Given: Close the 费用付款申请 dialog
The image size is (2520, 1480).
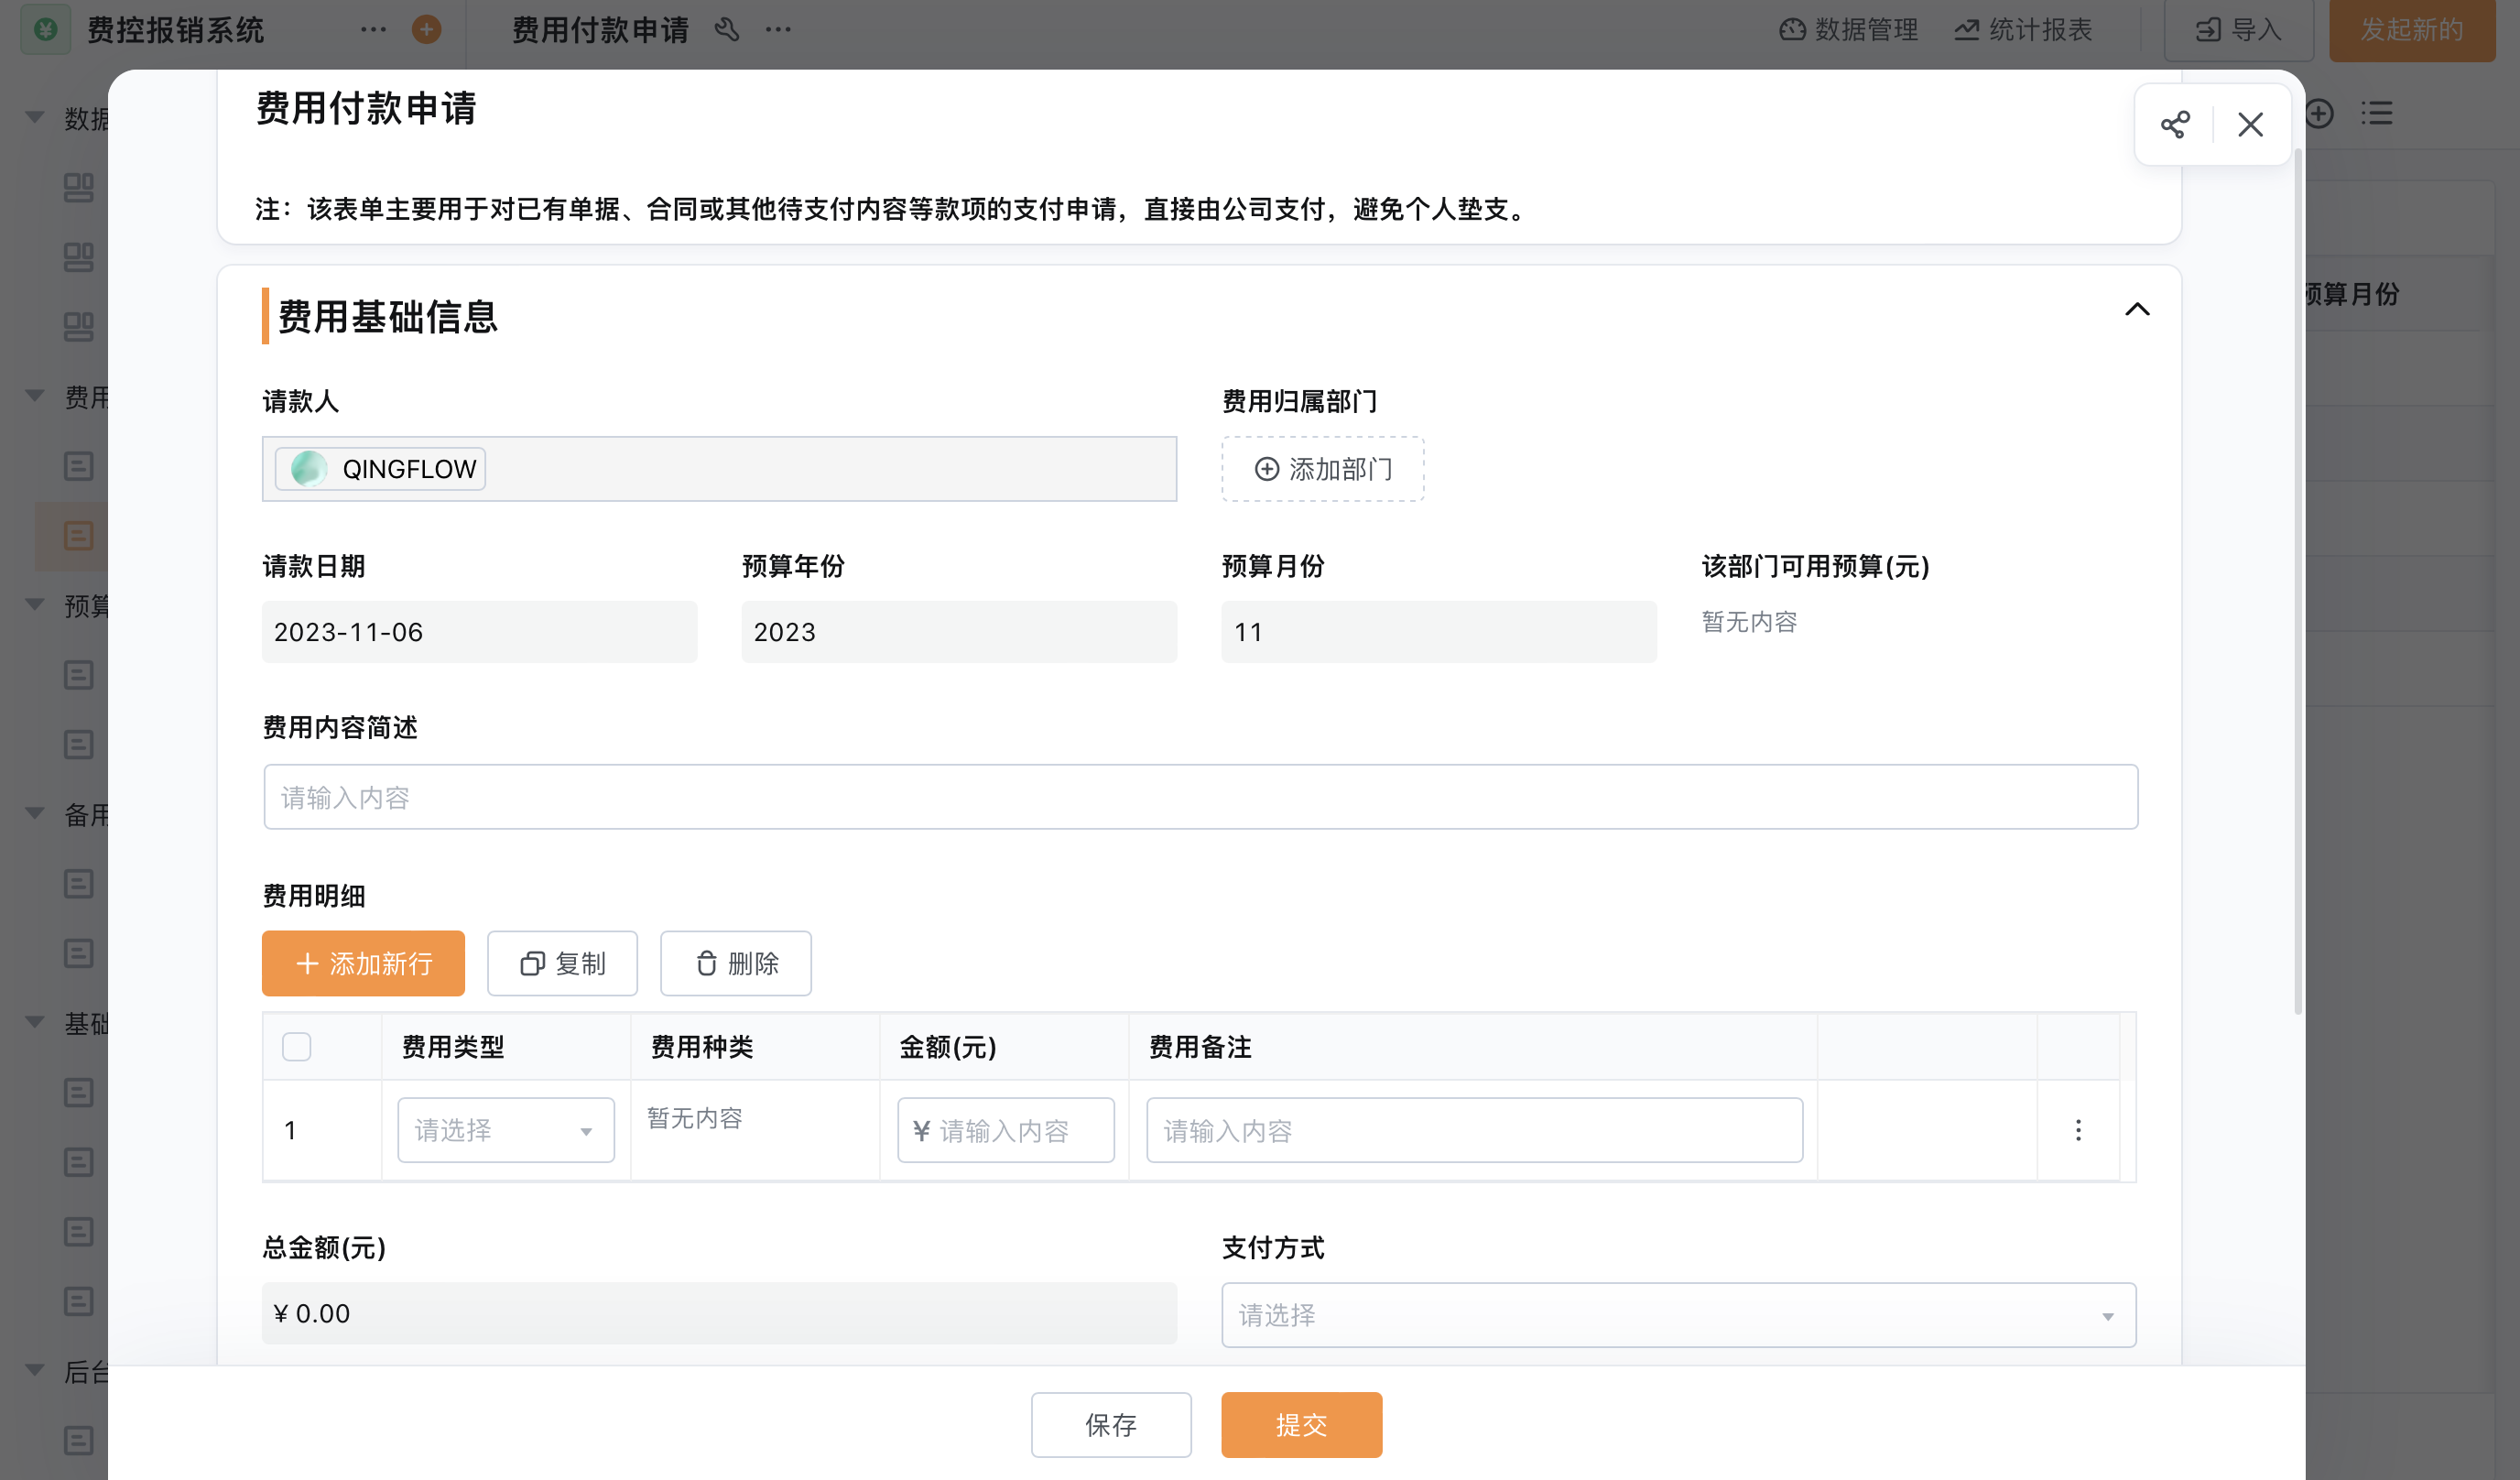Looking at the screenshot, I should coord(2250,124).
